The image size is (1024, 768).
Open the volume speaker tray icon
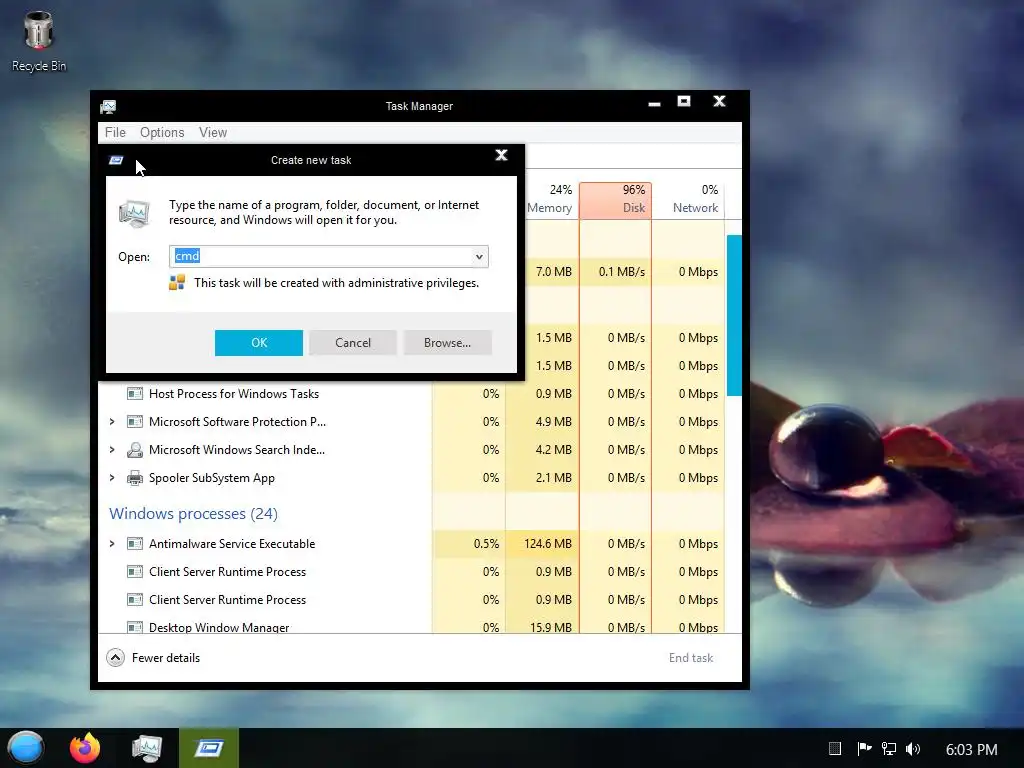click(x=913, y=748)
